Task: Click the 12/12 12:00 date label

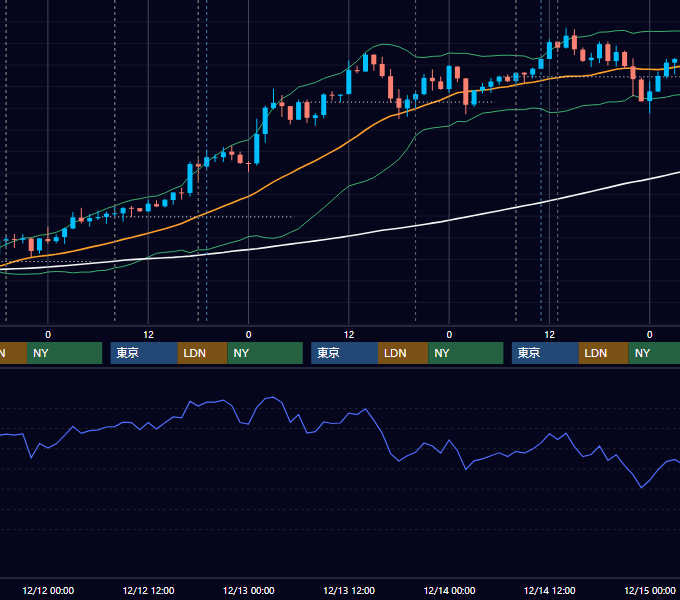Action: point(148,590)
